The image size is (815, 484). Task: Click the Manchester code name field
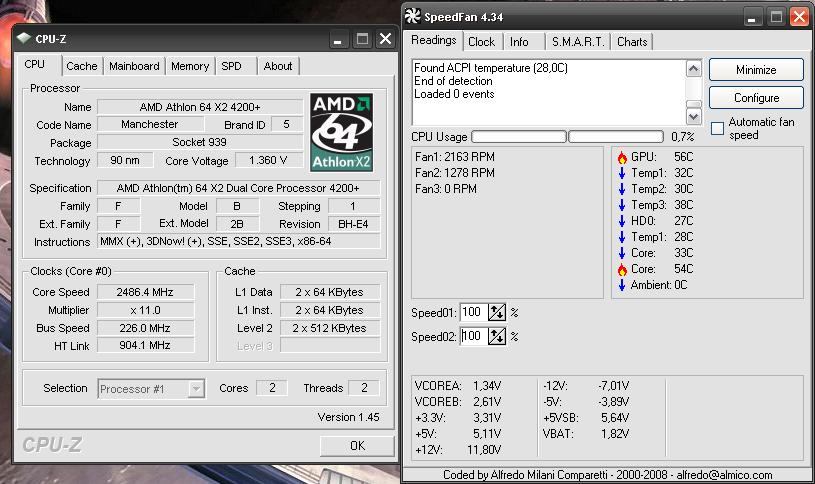[x=150, y=124]
